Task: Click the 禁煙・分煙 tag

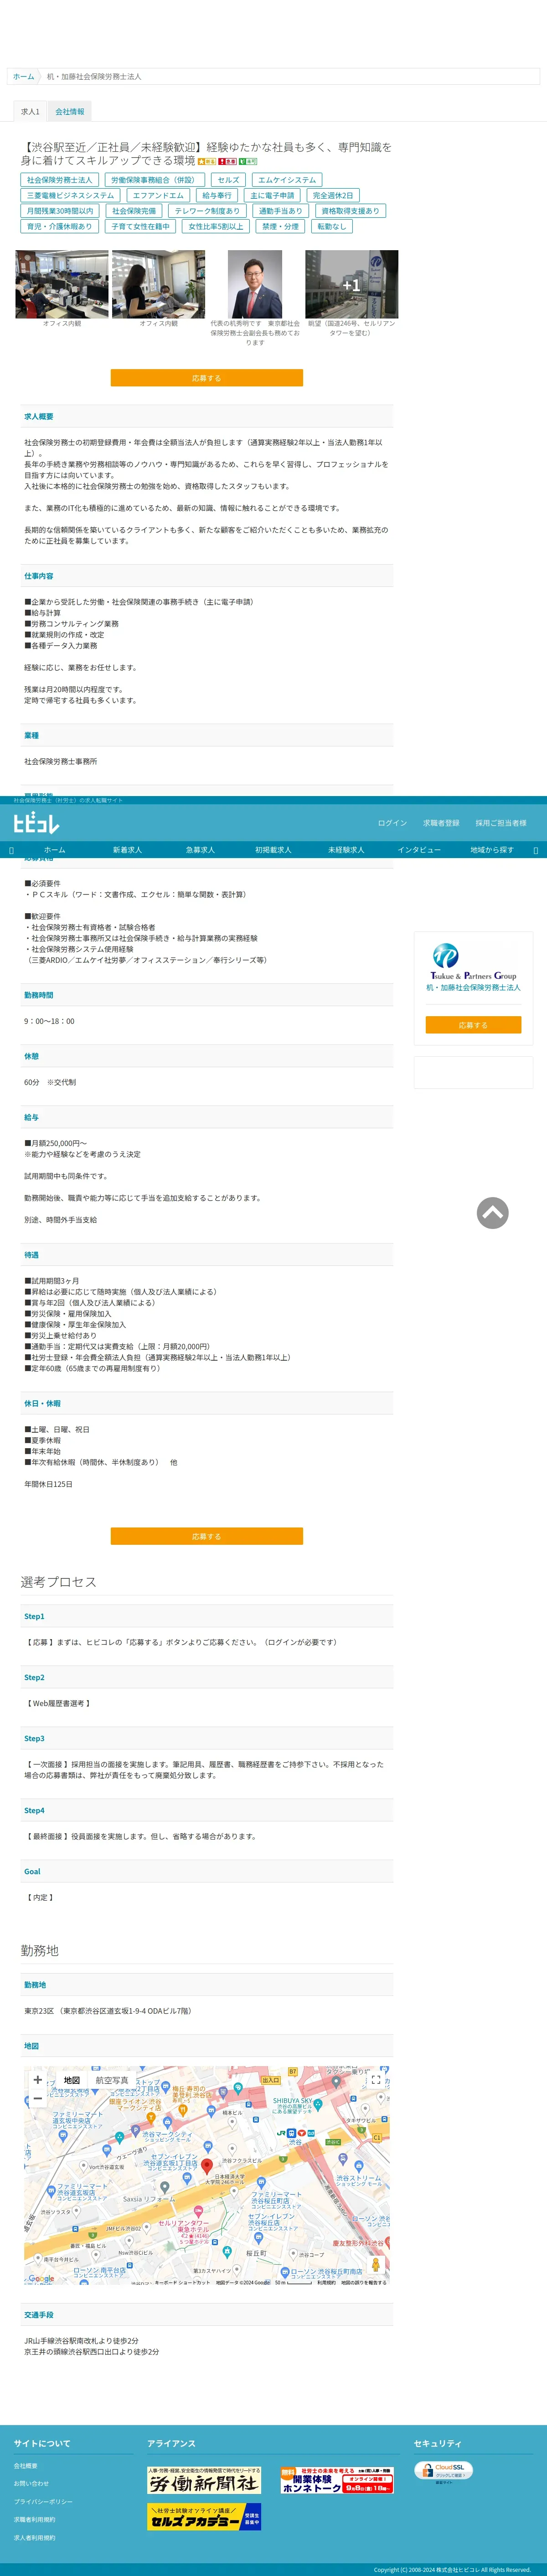Action: 280,227
